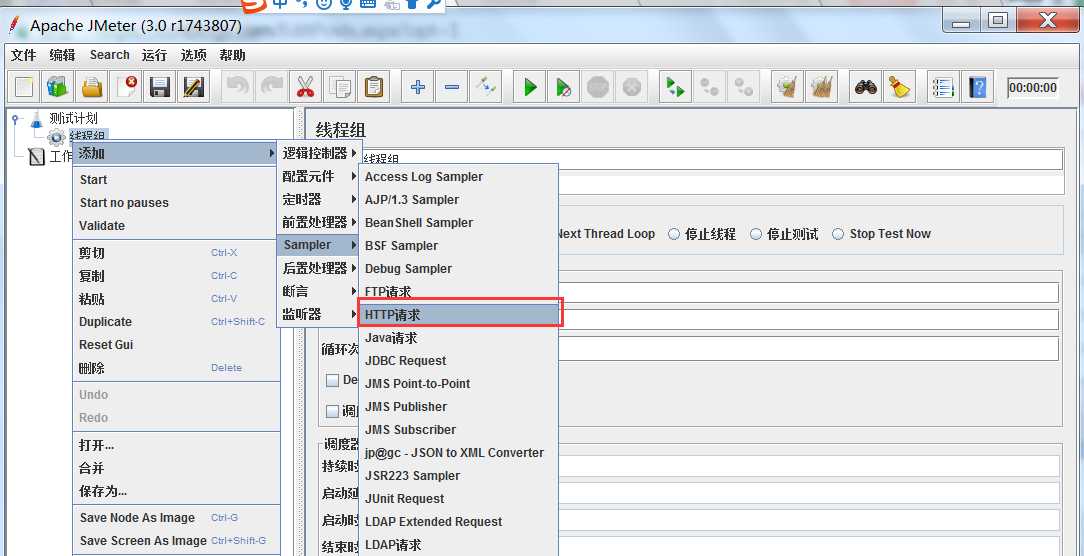Click the Open file folder icon
1084x556 pixels.
[x=92, y=87]
